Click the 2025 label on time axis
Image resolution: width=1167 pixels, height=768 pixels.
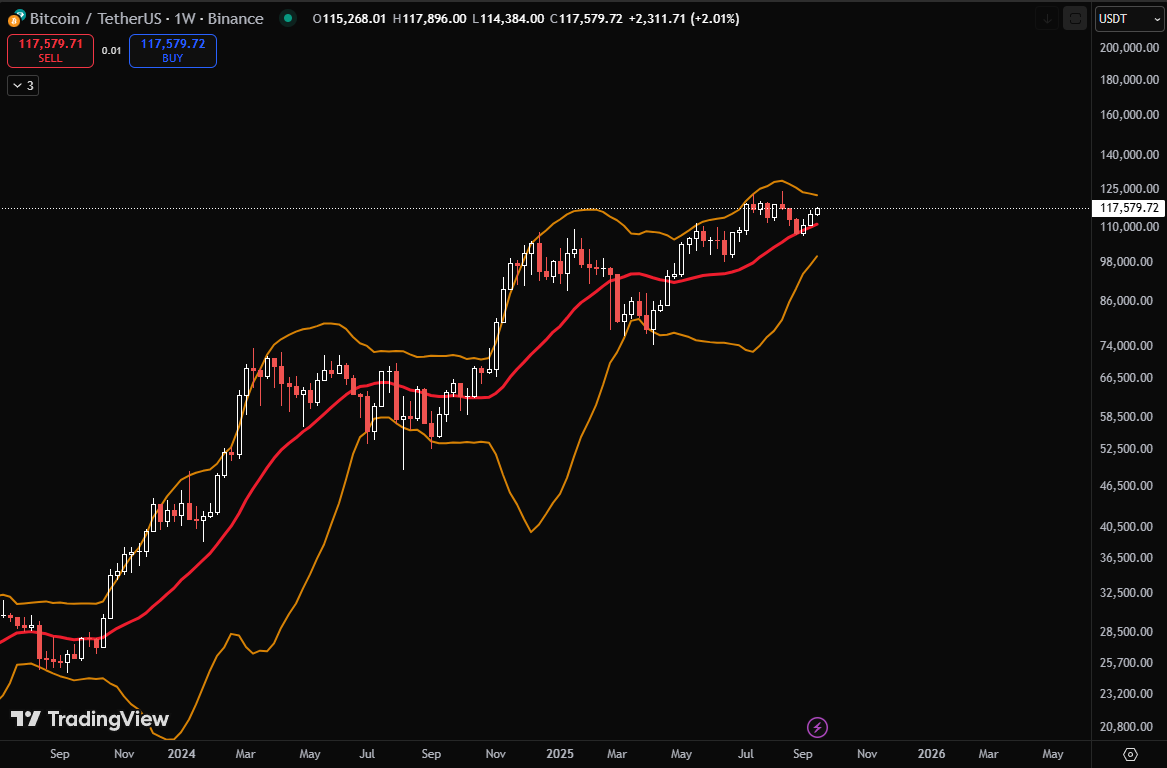pyautogui.click(x=560, y=754)
